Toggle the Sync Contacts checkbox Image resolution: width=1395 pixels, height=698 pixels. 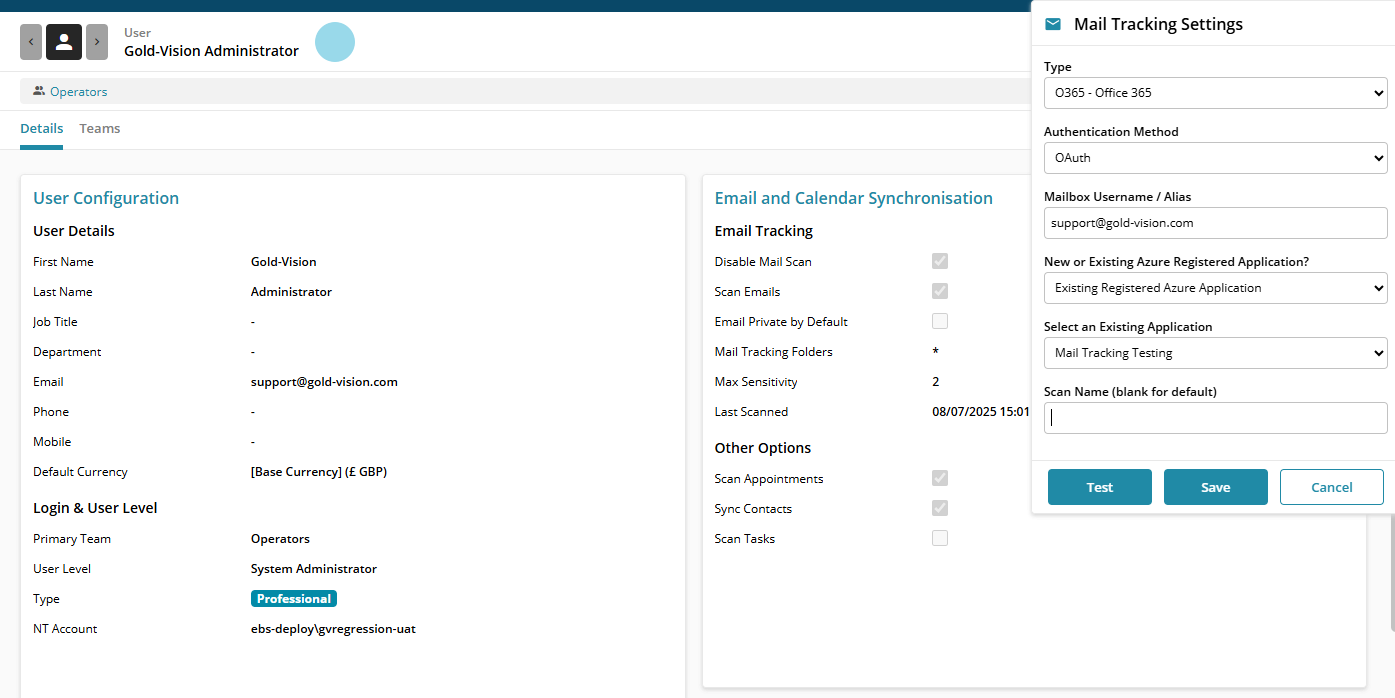pyautogui.click(x=940, y=508)
